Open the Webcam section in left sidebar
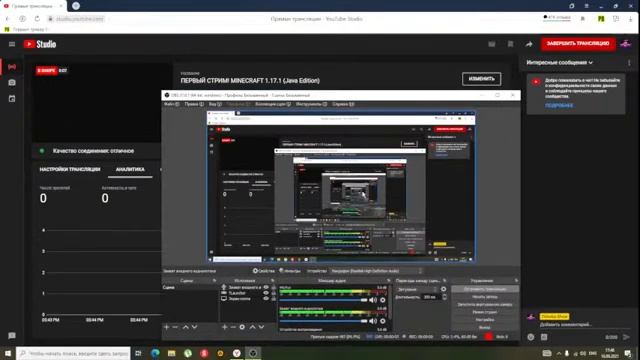 pyautogui.click(x=12, y=82)
